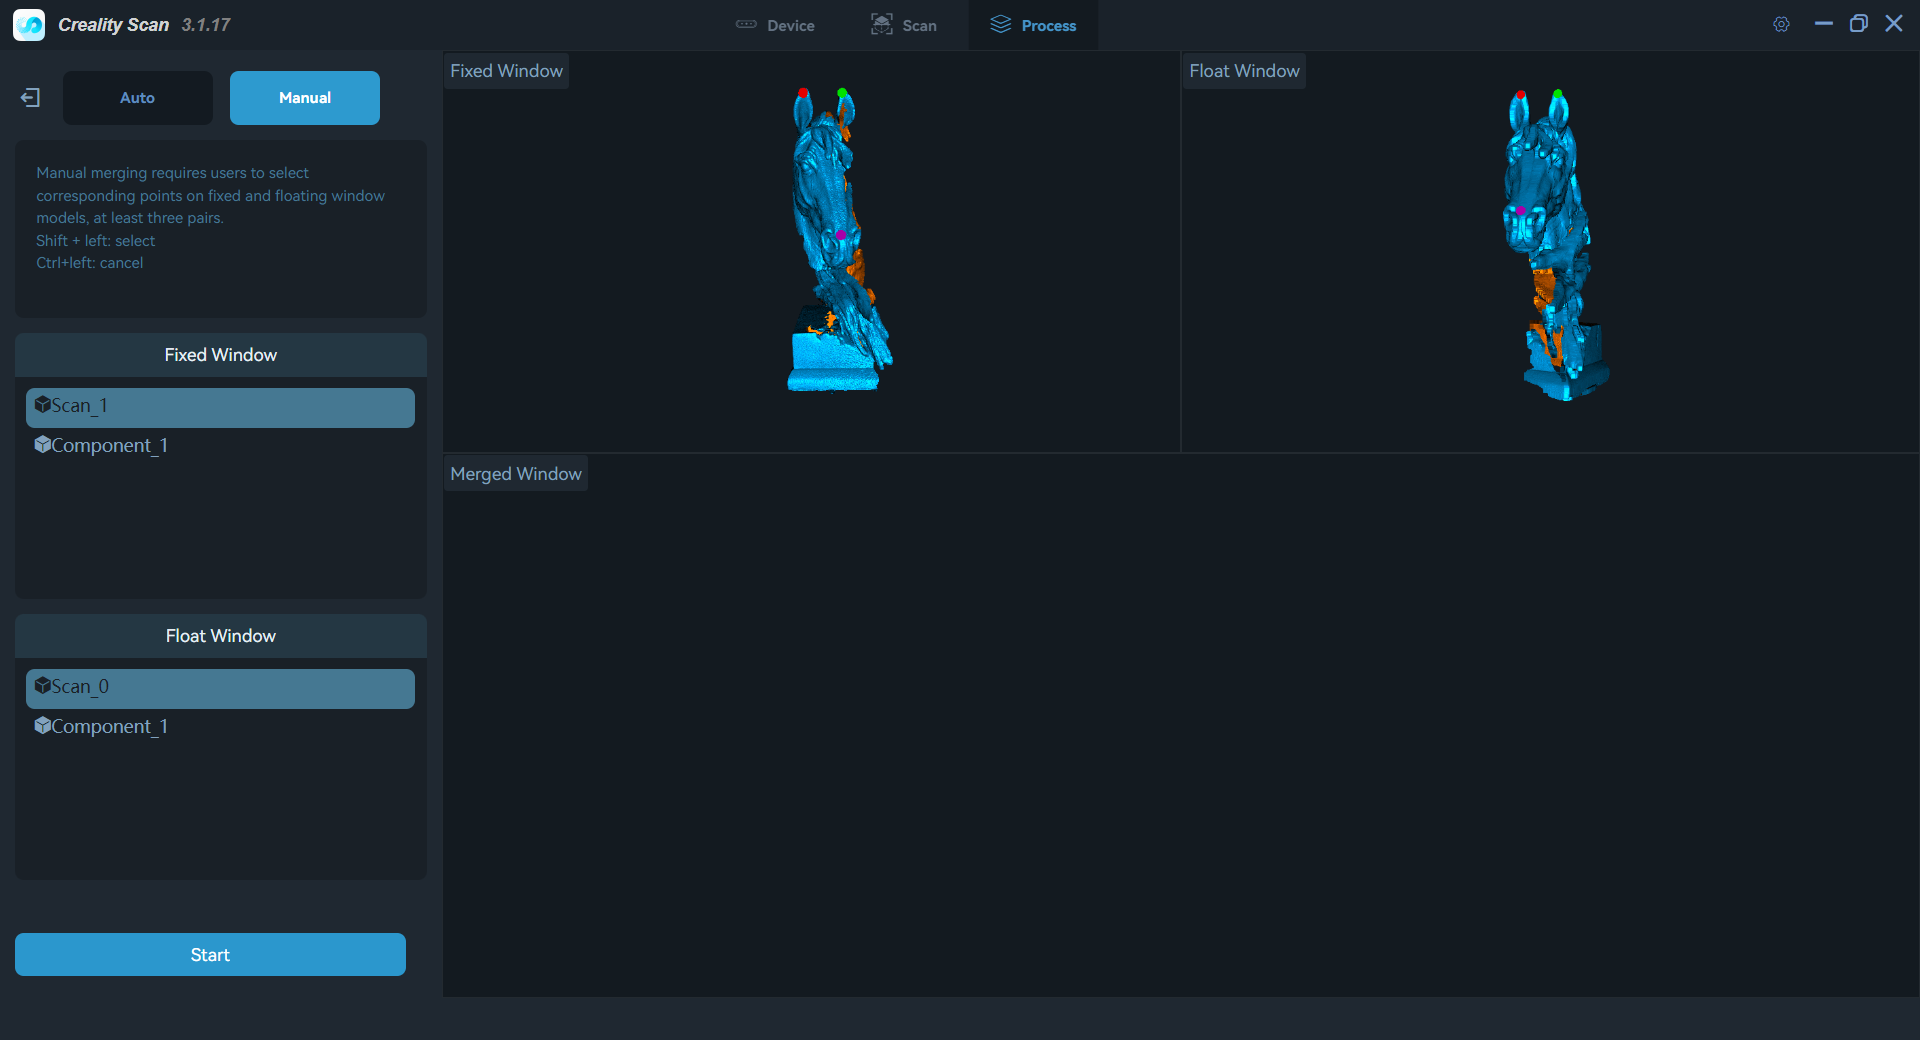This screenshot has height=1040, width=1920.
Task: Click the cube icon beside Component_1 in Float Window
Action: click(x=44, y=726)
